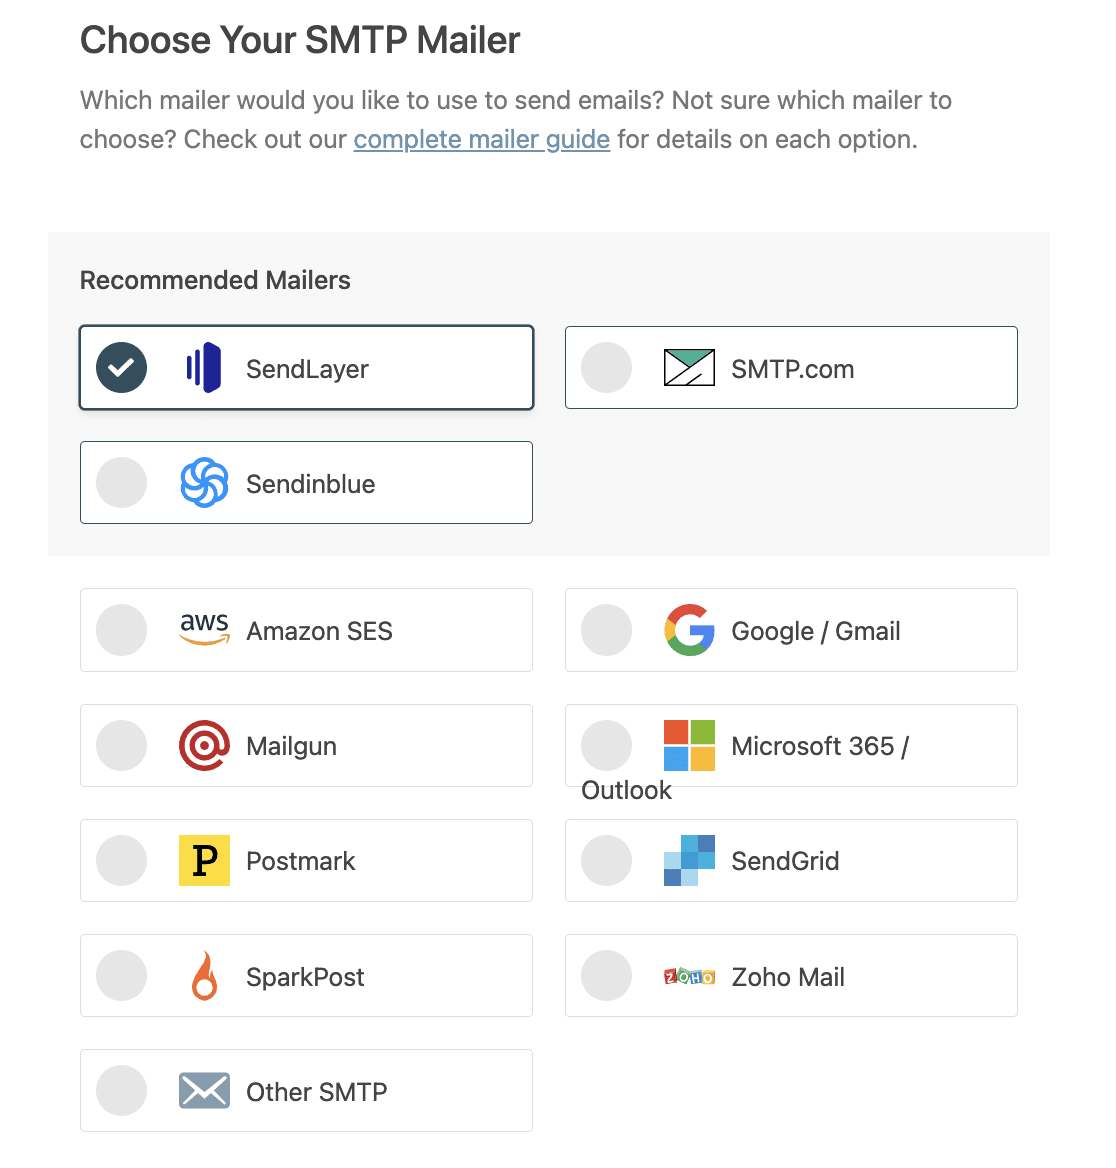Click the Mailgun red target logo
1116x1168 pixels.
coord(204,745)
